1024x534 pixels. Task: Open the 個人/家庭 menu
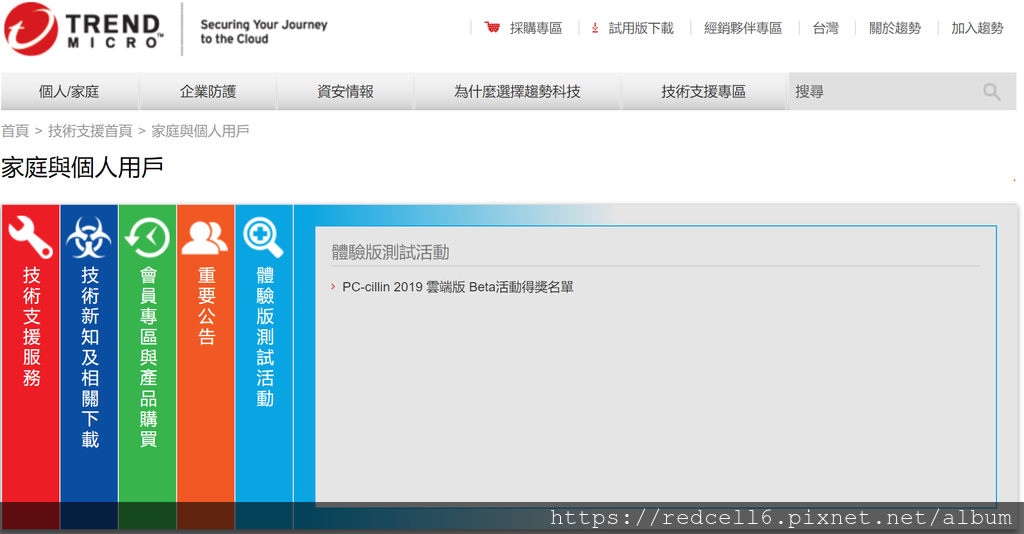(x=69, y=91)
